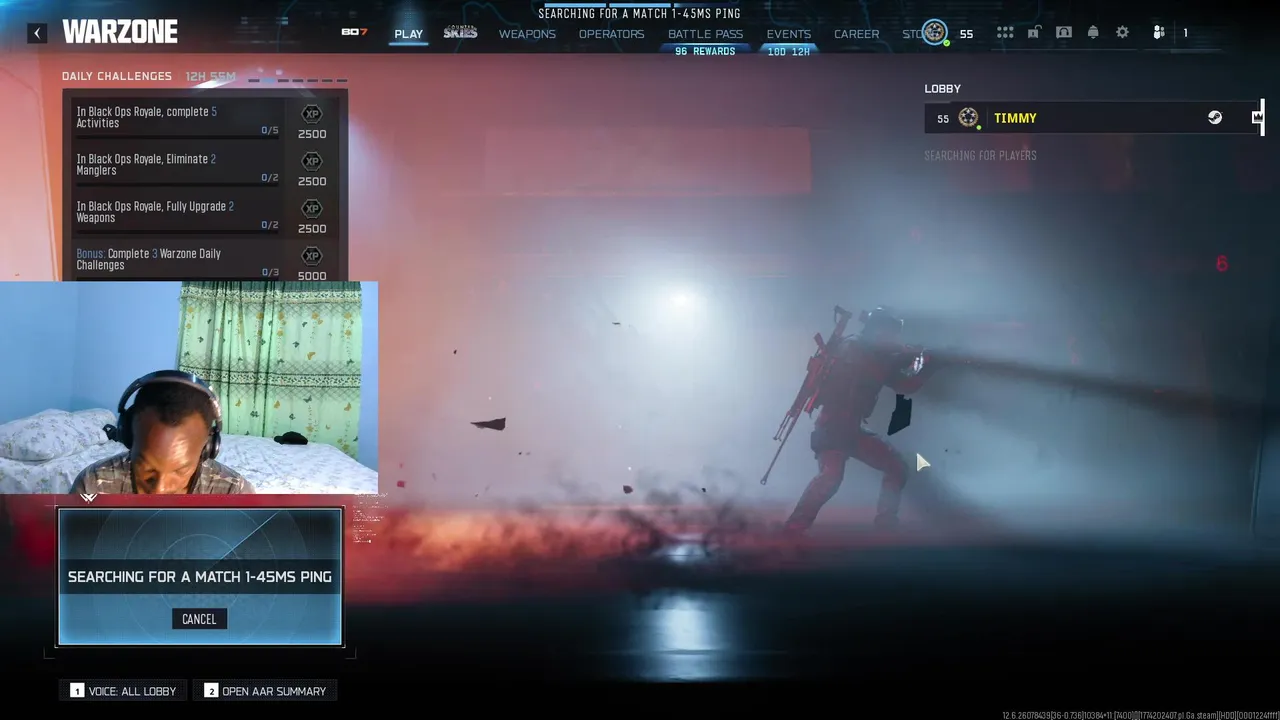Select the complete 5 Activities challenge

point(204,118)
